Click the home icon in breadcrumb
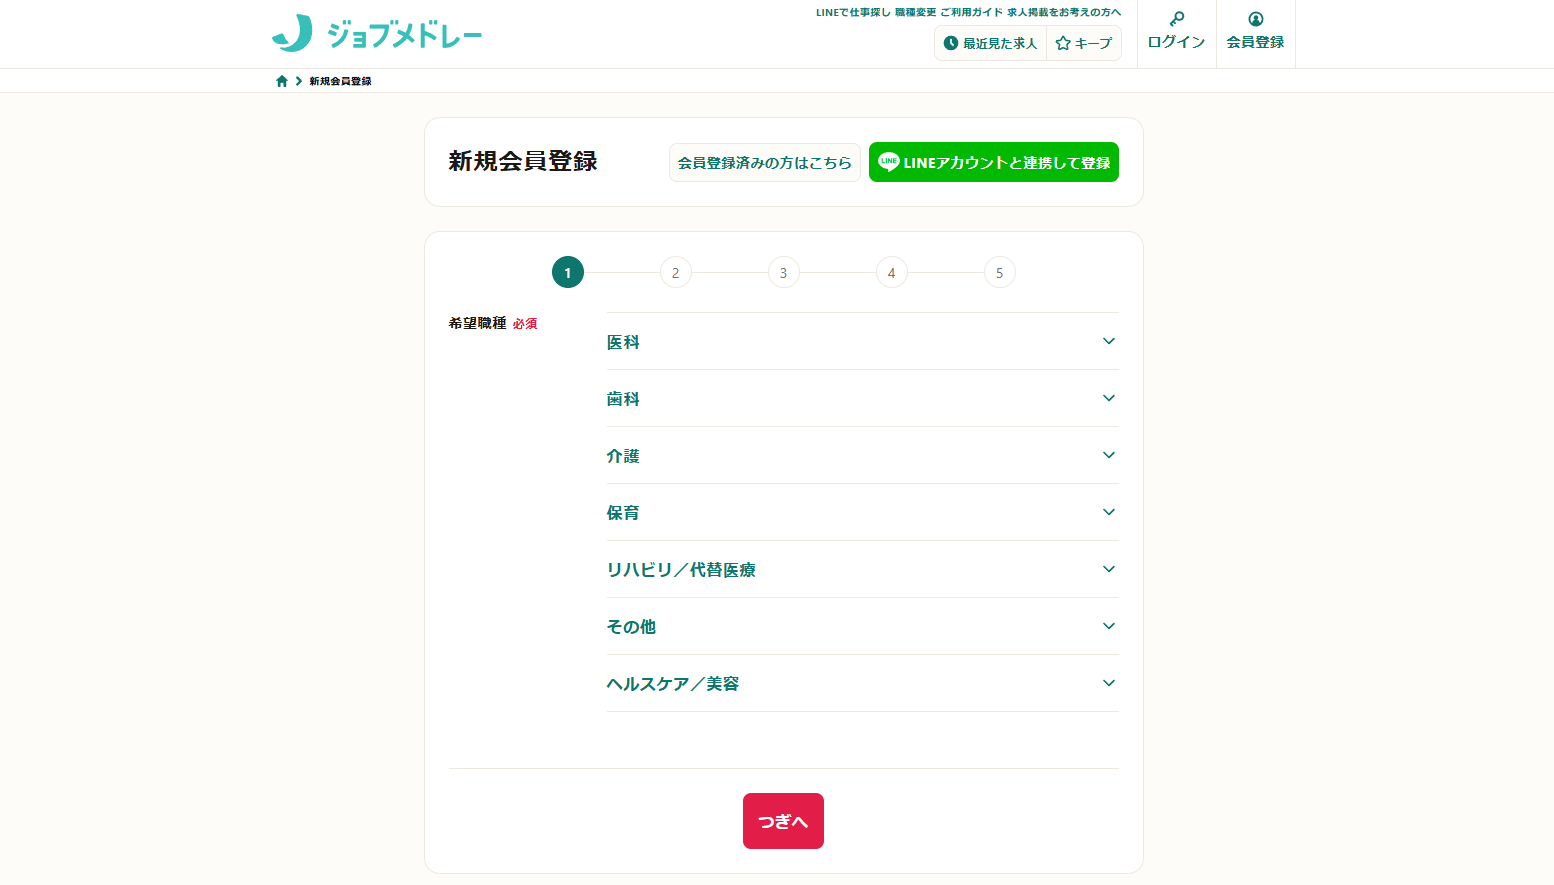Viewport: 1554px width, 885px height. (282, 81)
